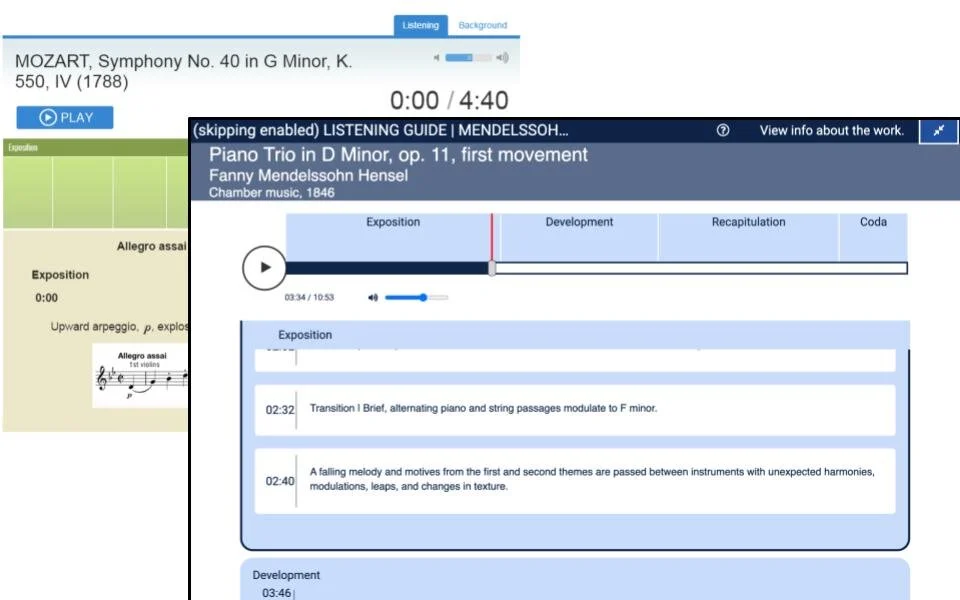
Task: Click the help question mark icon
Action: click(x=723, y=130)
